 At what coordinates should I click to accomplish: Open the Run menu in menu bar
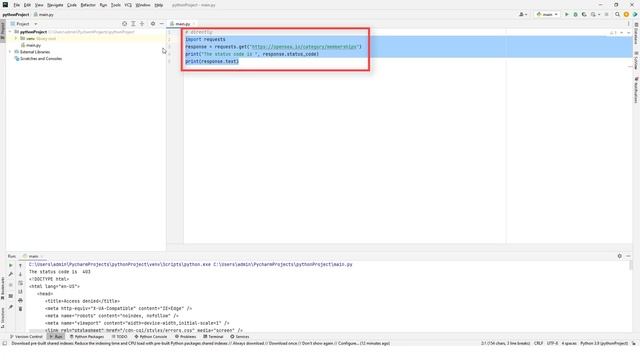click(x=103, y=5)
